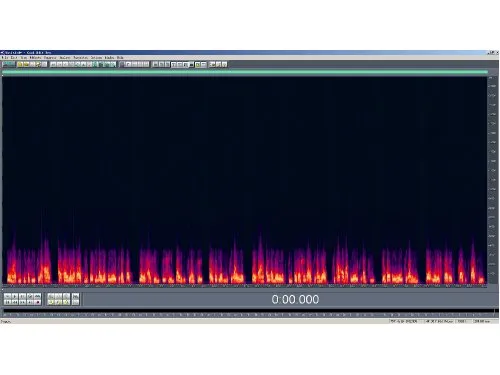Click the yellow Open file toolbar icon
Viewport: 500px width, 375px height.
point(20,64)
